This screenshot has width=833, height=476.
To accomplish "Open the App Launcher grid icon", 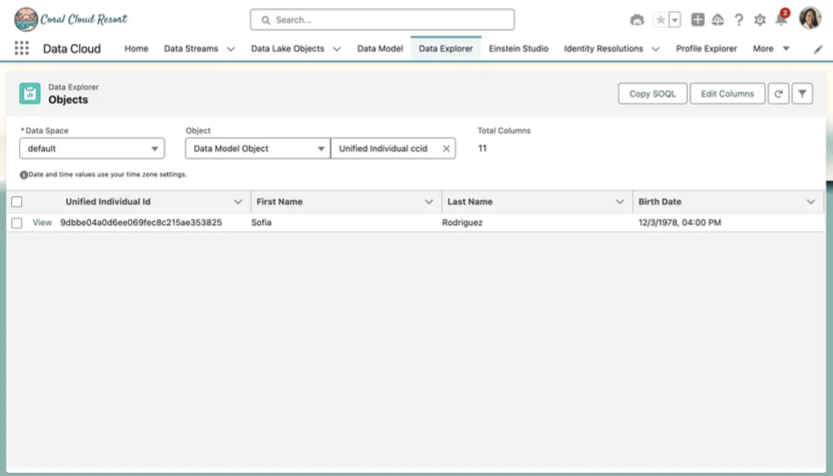I will pos(21,48).
